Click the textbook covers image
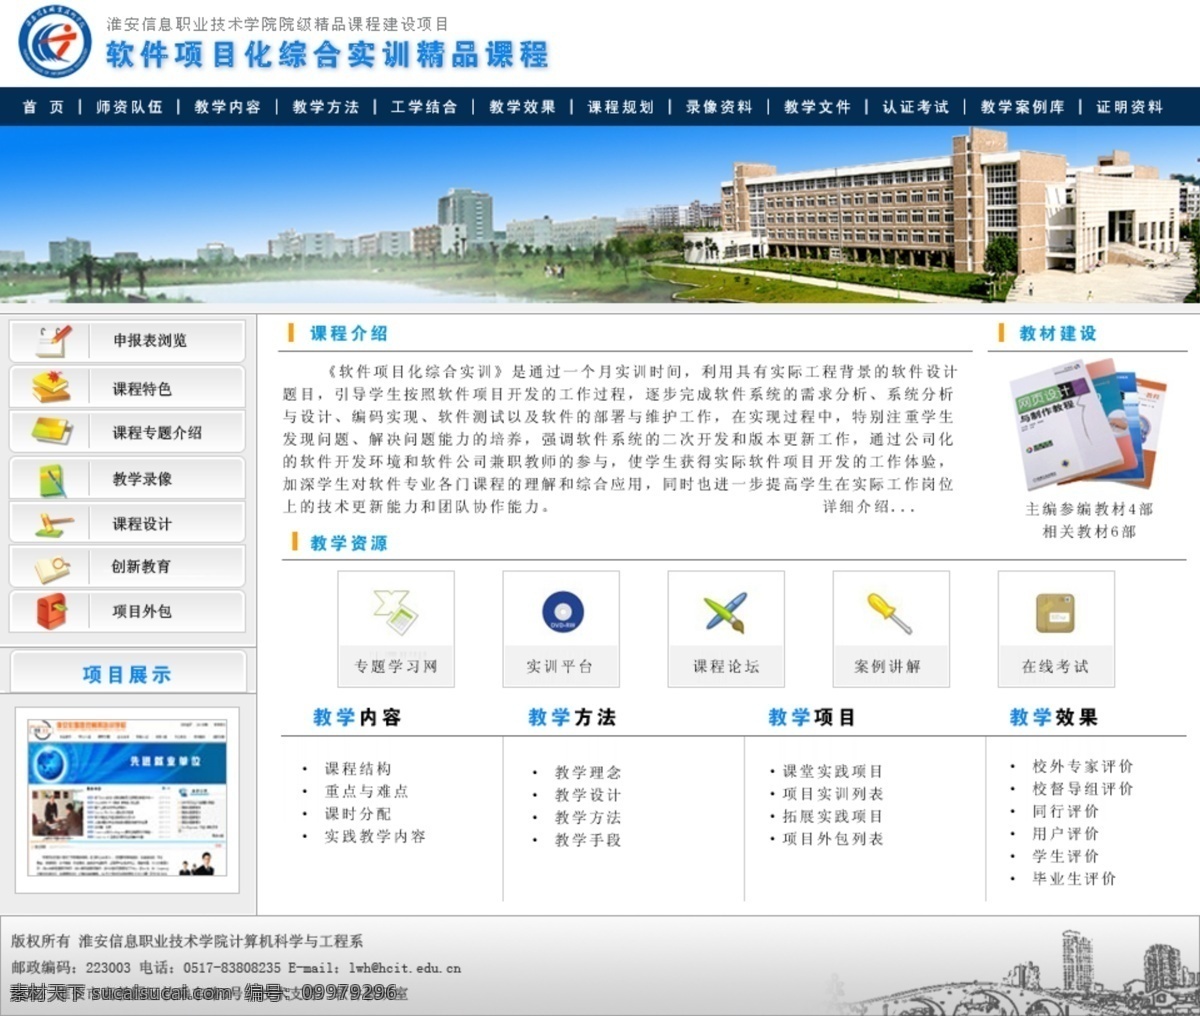This screenshot has width=1200, height=1016. point(1088,424)
